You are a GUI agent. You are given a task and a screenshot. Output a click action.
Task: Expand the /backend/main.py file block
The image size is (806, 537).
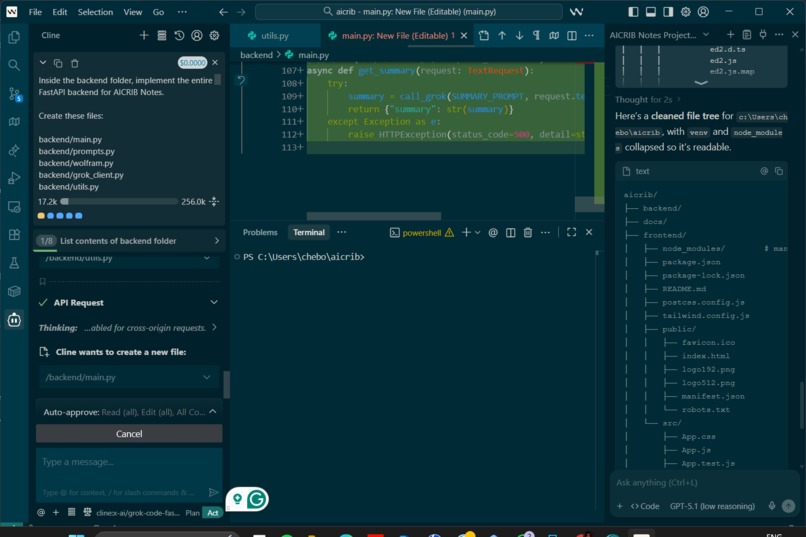coord(207,377)
